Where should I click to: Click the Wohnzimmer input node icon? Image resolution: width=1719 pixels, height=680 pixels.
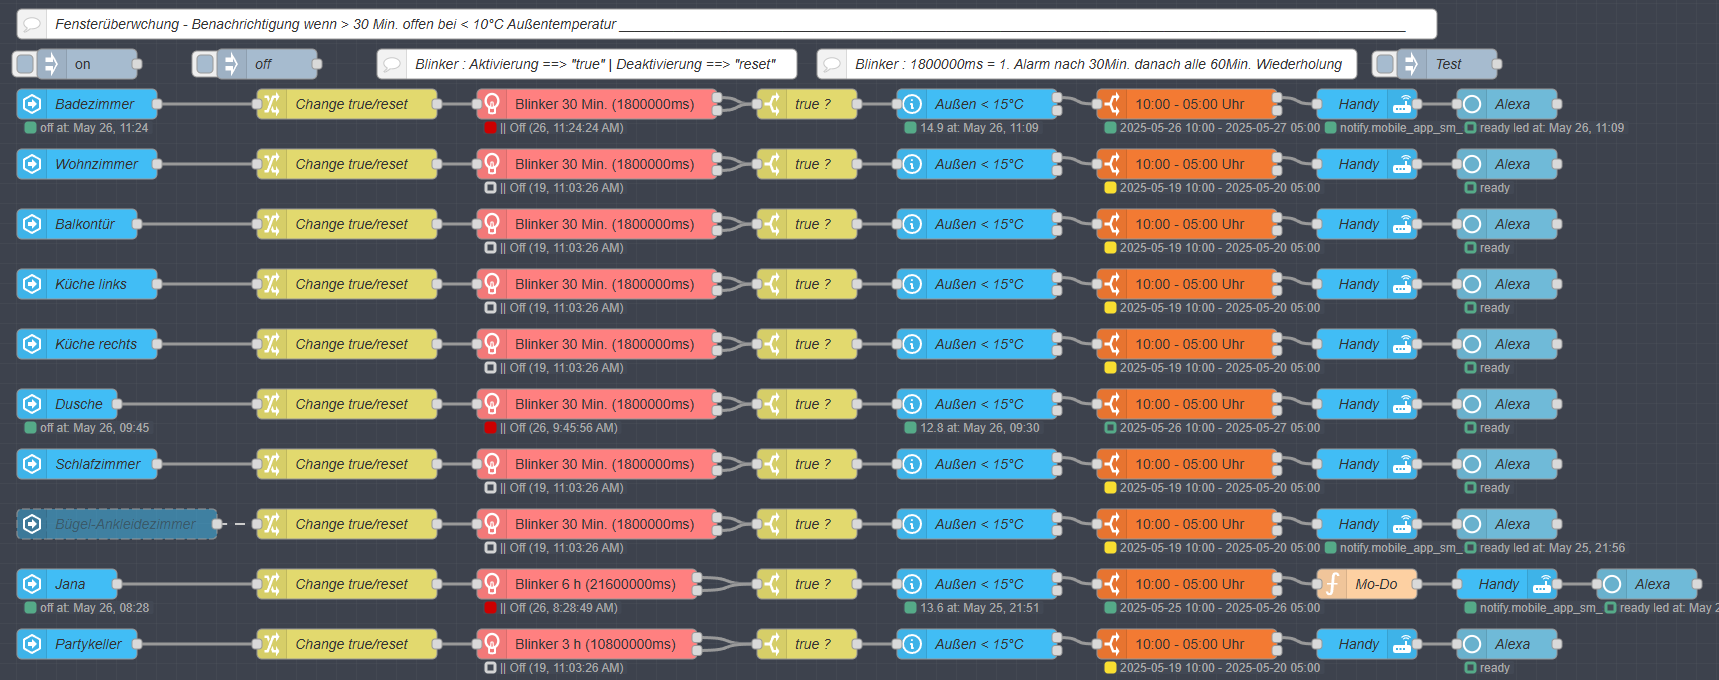[x=32, y=164]
